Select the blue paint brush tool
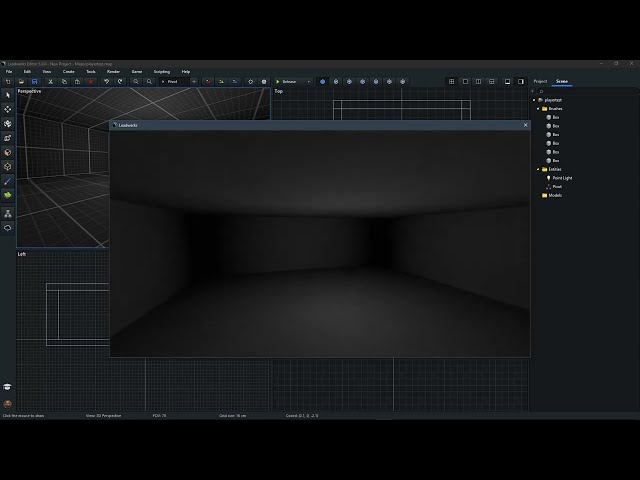The height and width of the screenshot is (480, 640). [x=8, y=181]
